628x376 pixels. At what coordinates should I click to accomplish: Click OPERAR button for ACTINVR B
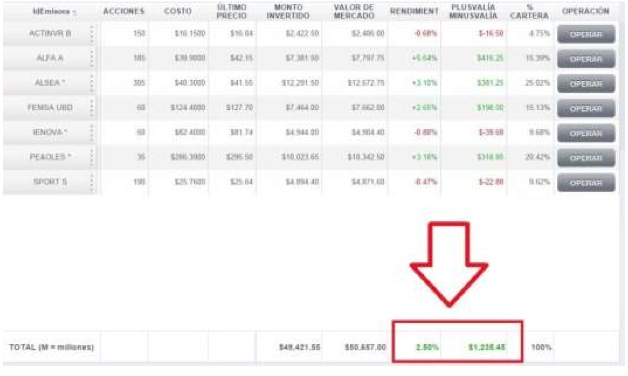(x=586, y=34)
